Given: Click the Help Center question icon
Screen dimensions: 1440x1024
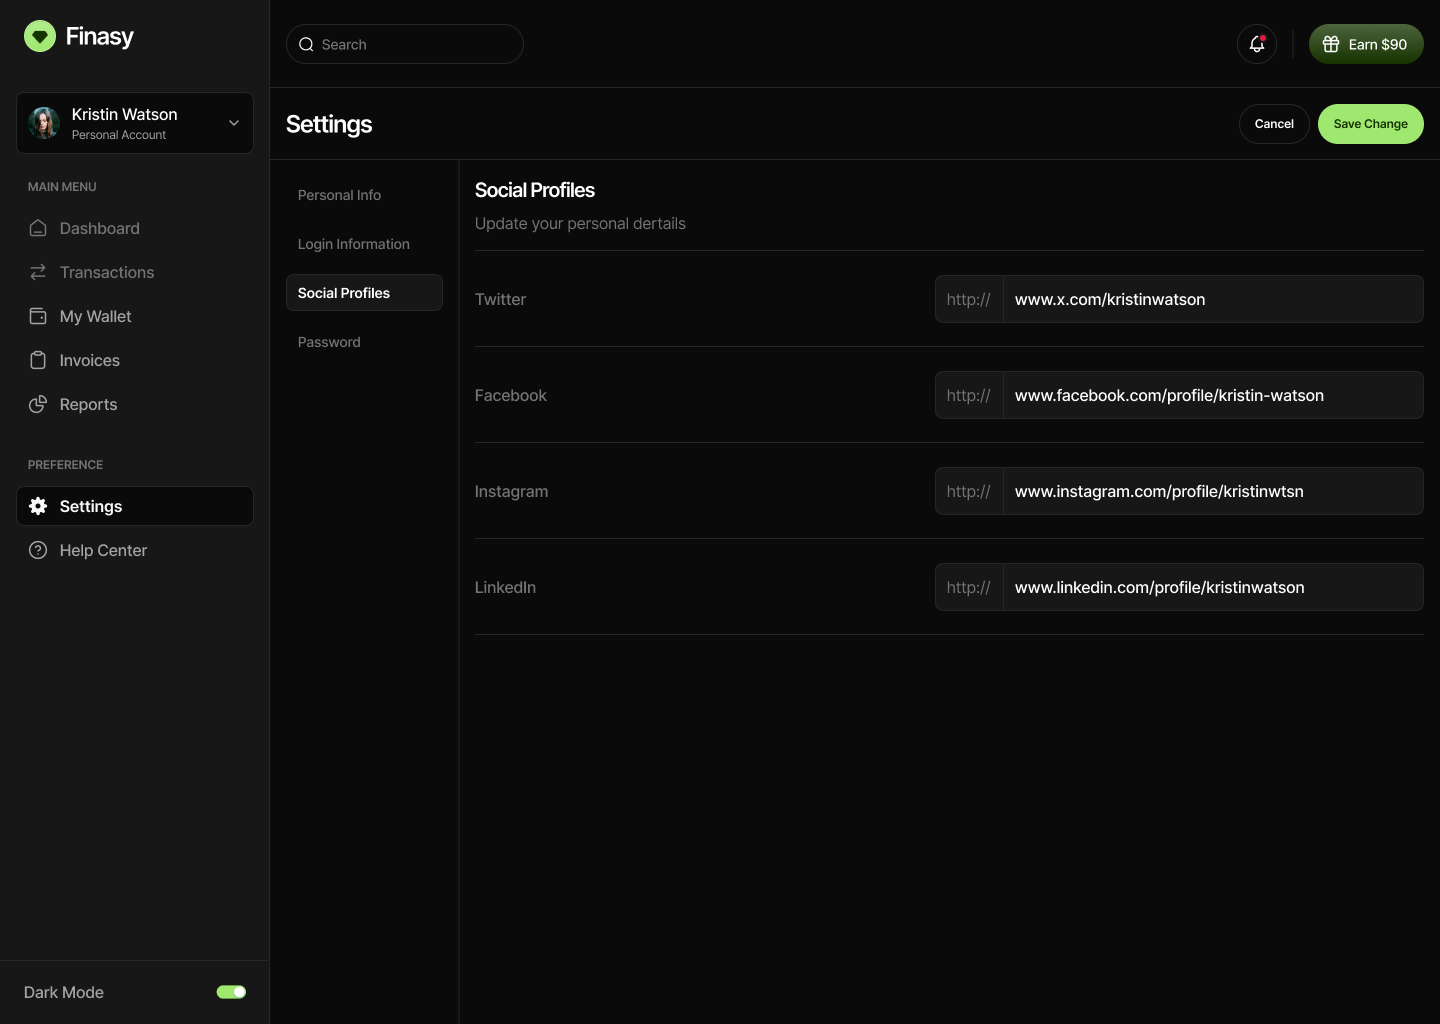Looking at the screenshot, I should click(38, 550).
